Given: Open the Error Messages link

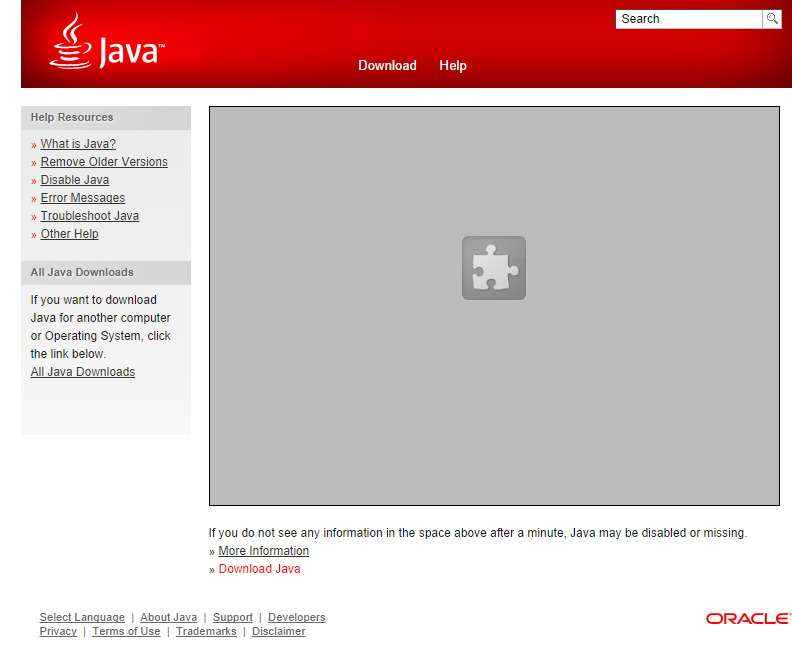Looking at the screenshot, I should (83, 198).
